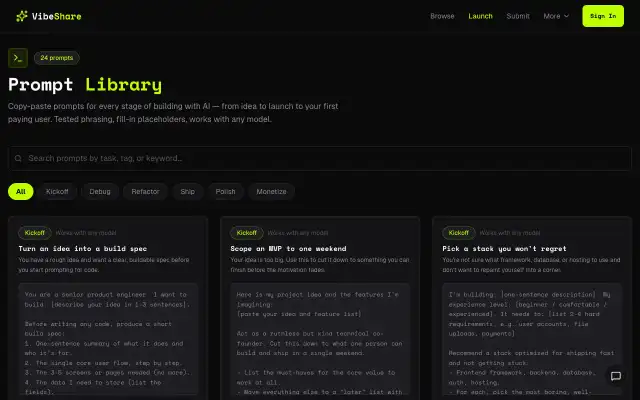Click Kickoff tag on build spec card
The image size is (640, 400).
(35, 233)
